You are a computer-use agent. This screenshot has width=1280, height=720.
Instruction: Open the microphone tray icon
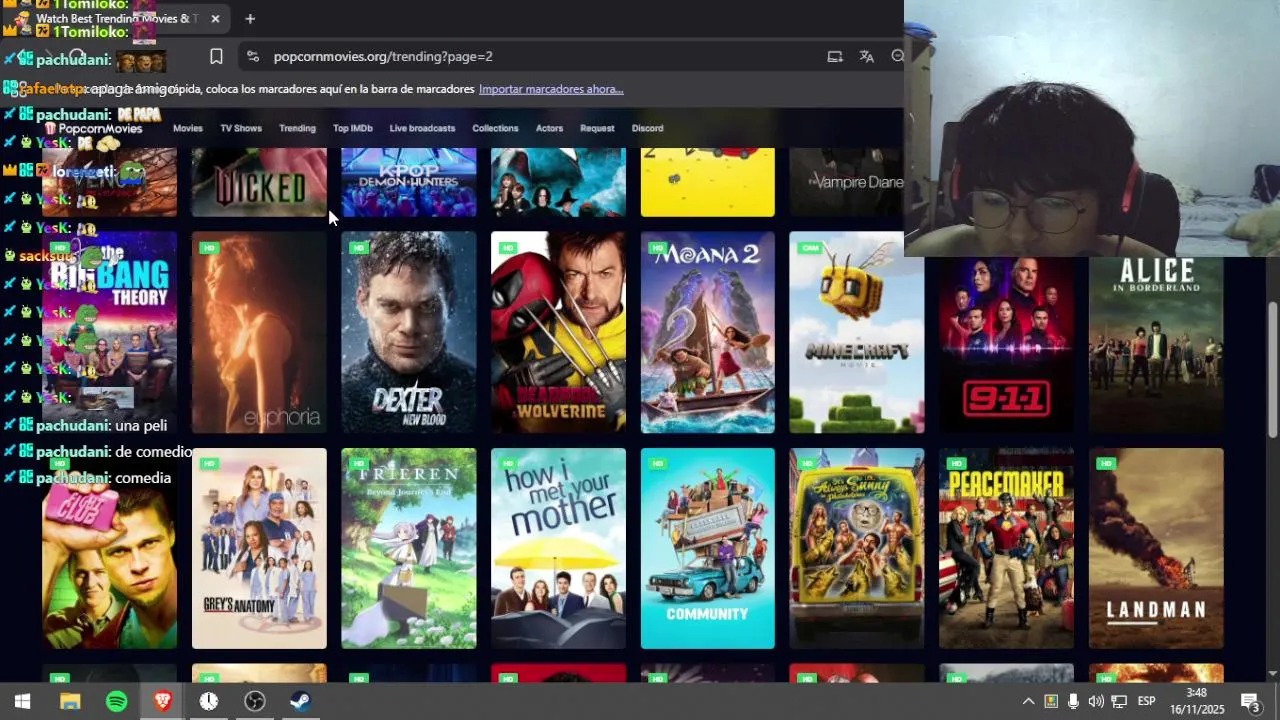click(1073, 701)
